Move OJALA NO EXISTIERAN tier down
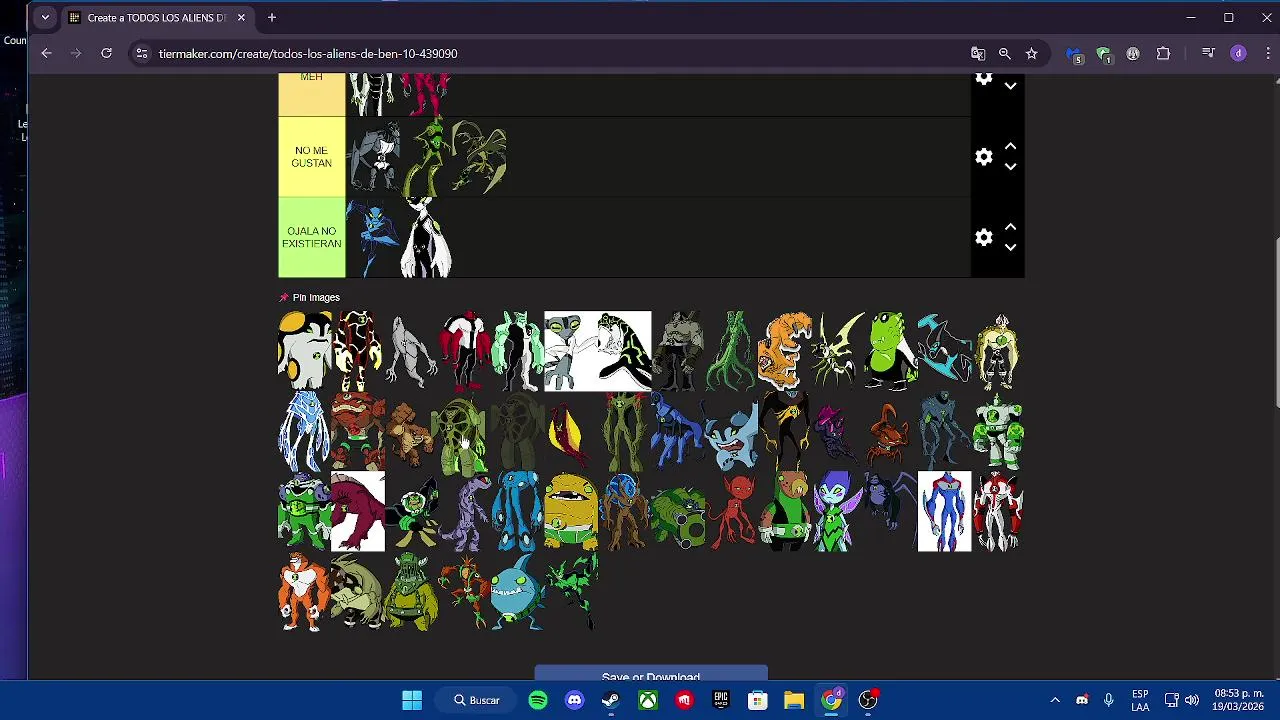Screen dimensions: 1280x720 (x=1010, y=247)
